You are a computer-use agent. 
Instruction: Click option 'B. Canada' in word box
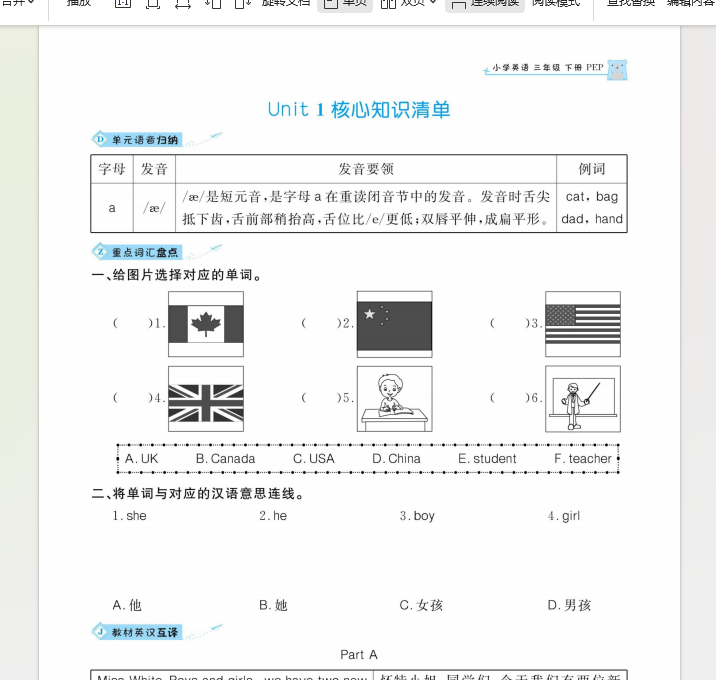click(226, 459)
